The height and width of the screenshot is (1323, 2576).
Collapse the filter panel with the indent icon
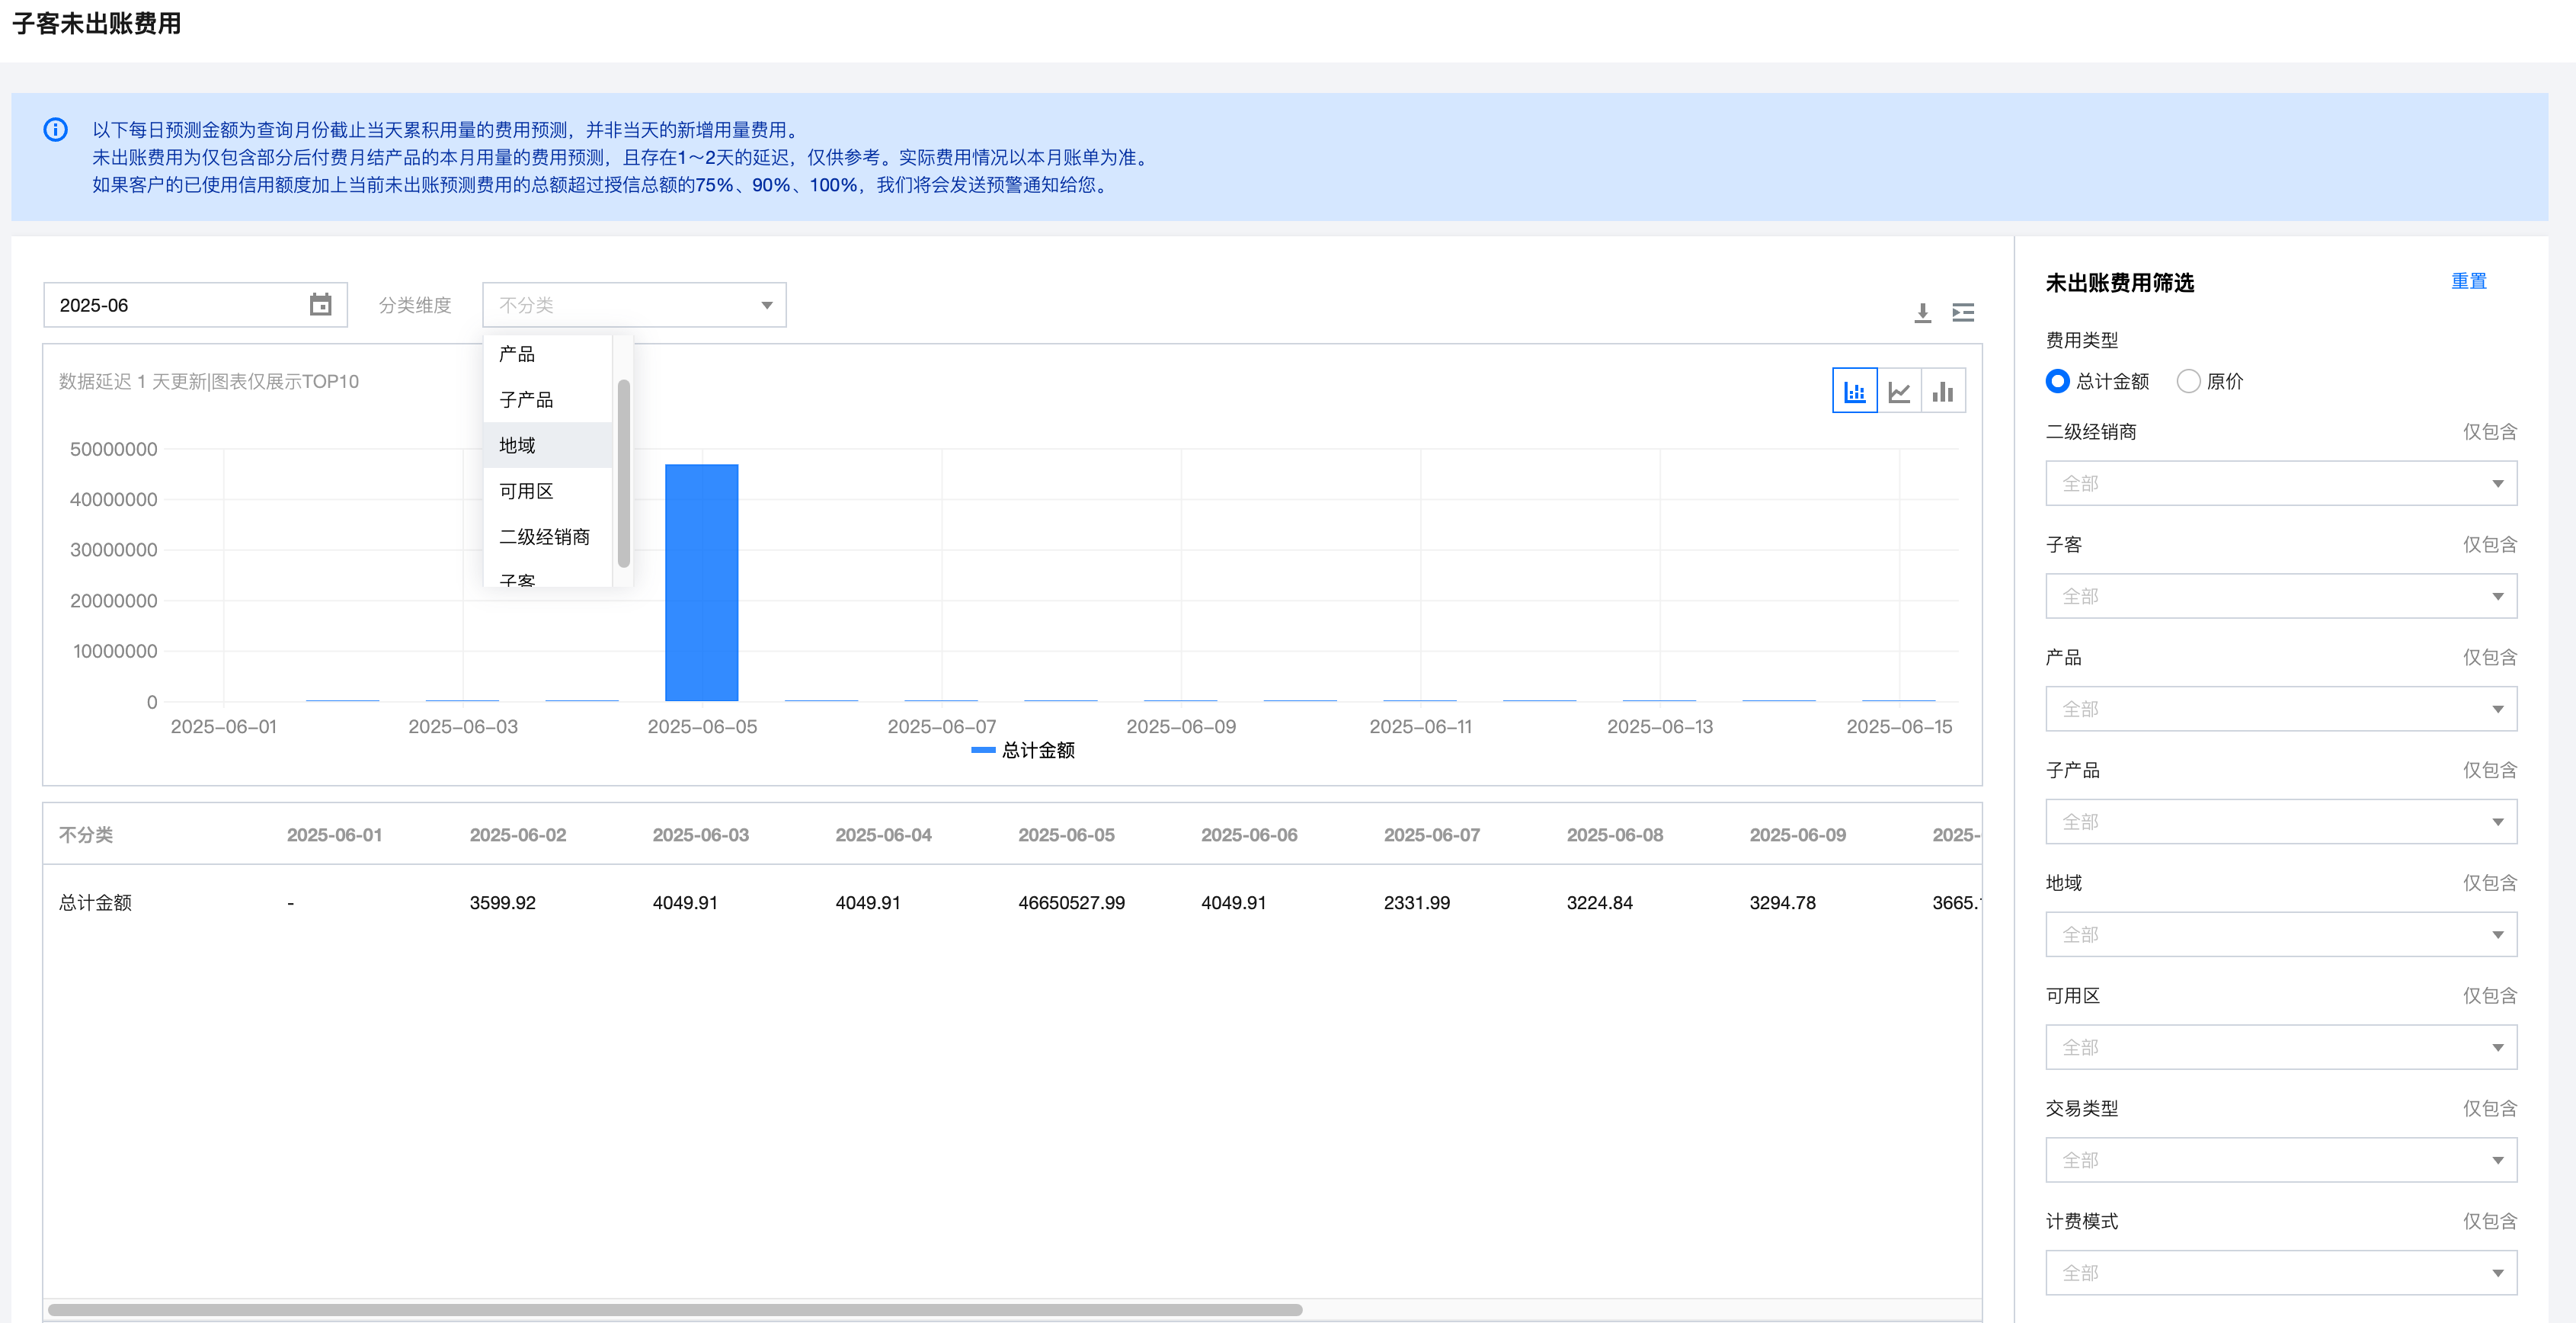click(x=1963, y=313)
